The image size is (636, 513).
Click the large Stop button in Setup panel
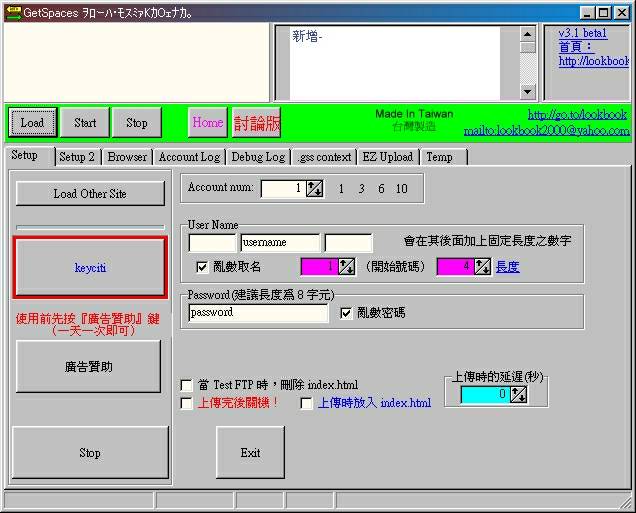tap(90, 453)
